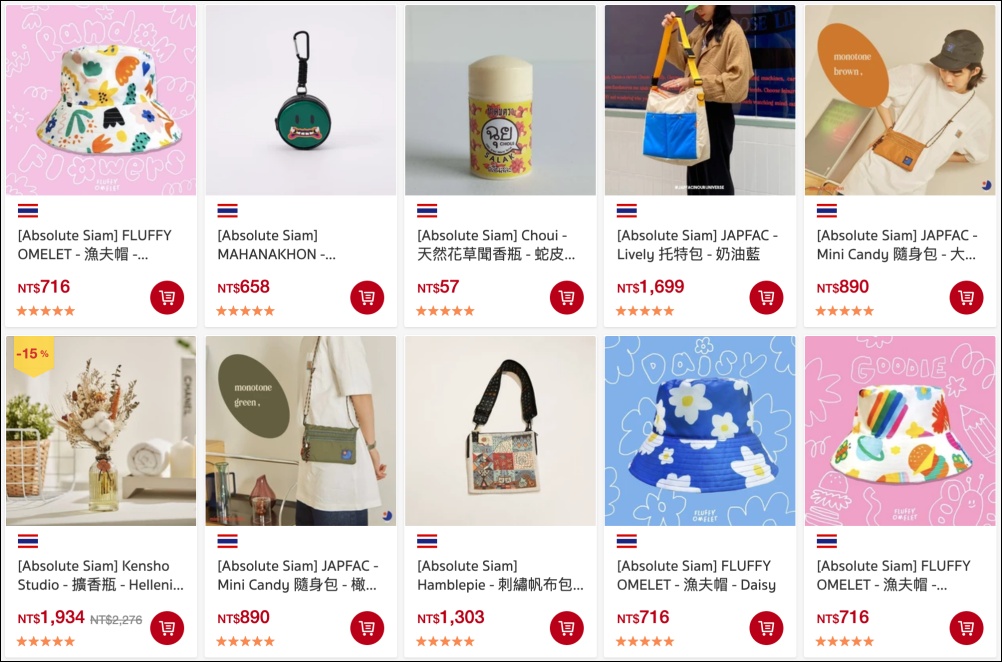Viewport: 1002px width, 662px height.
Task: Add the Goodie bucket hat to cart
Action: click(x=966, y=628)
